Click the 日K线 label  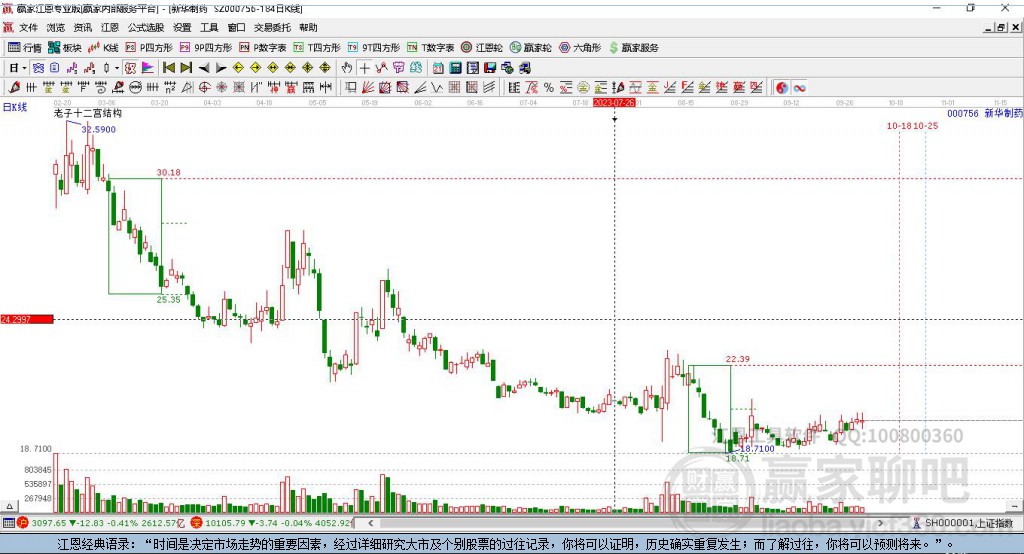coord(14,107)
